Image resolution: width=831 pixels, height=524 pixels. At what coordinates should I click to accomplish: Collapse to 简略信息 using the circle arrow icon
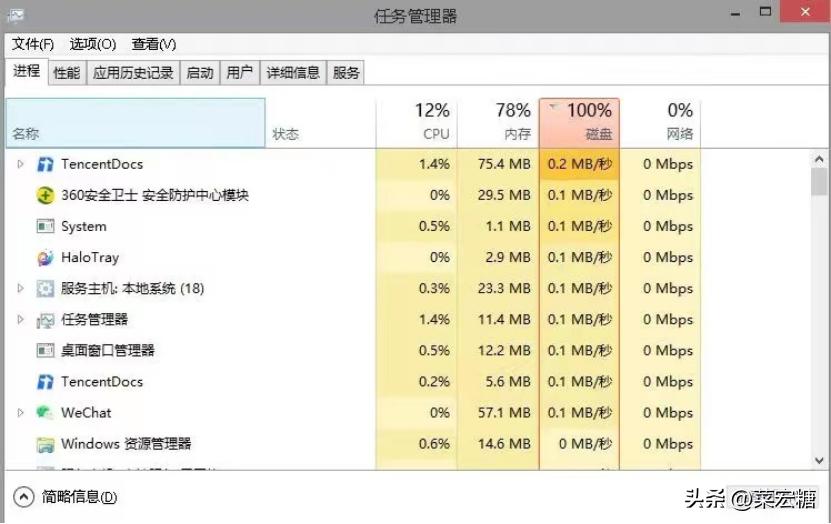23,497
